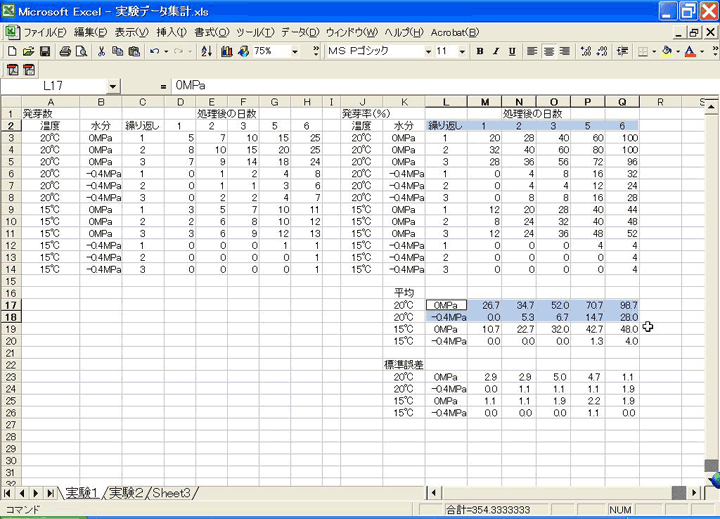Select the Sheet3 tab
720x519 pixels.
click(173, 493)
